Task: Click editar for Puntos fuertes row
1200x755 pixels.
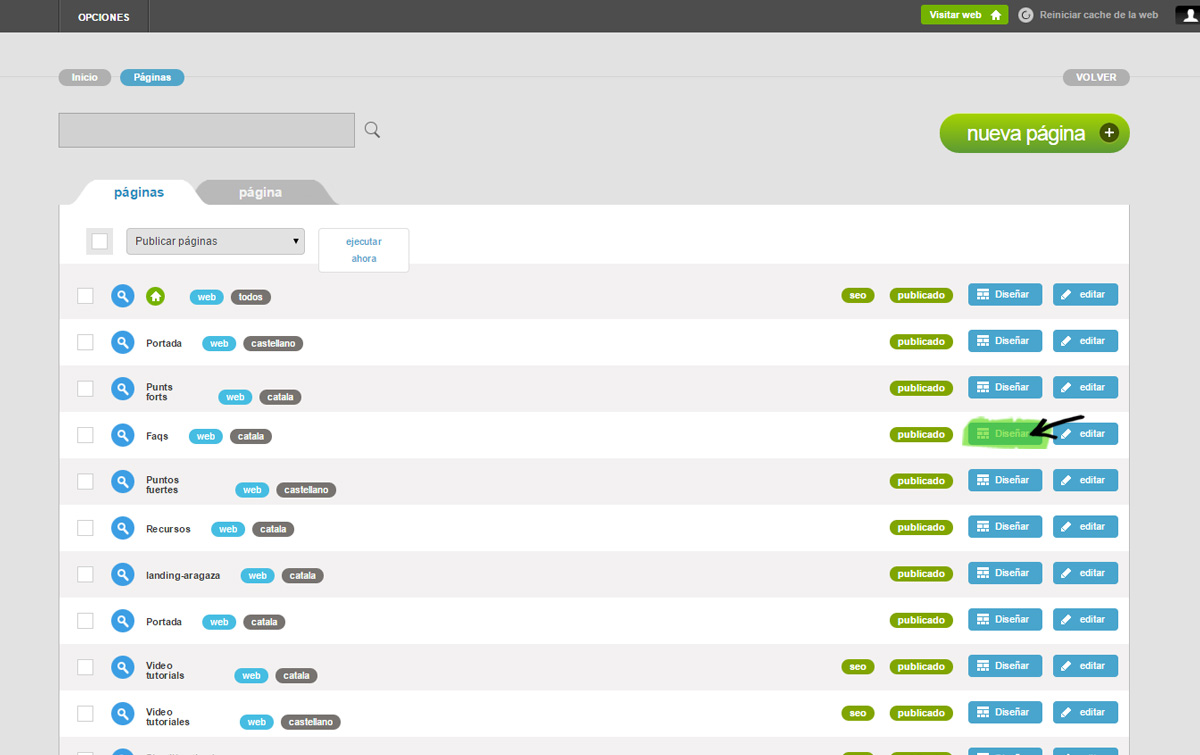Action: [x=1085, y=480]
